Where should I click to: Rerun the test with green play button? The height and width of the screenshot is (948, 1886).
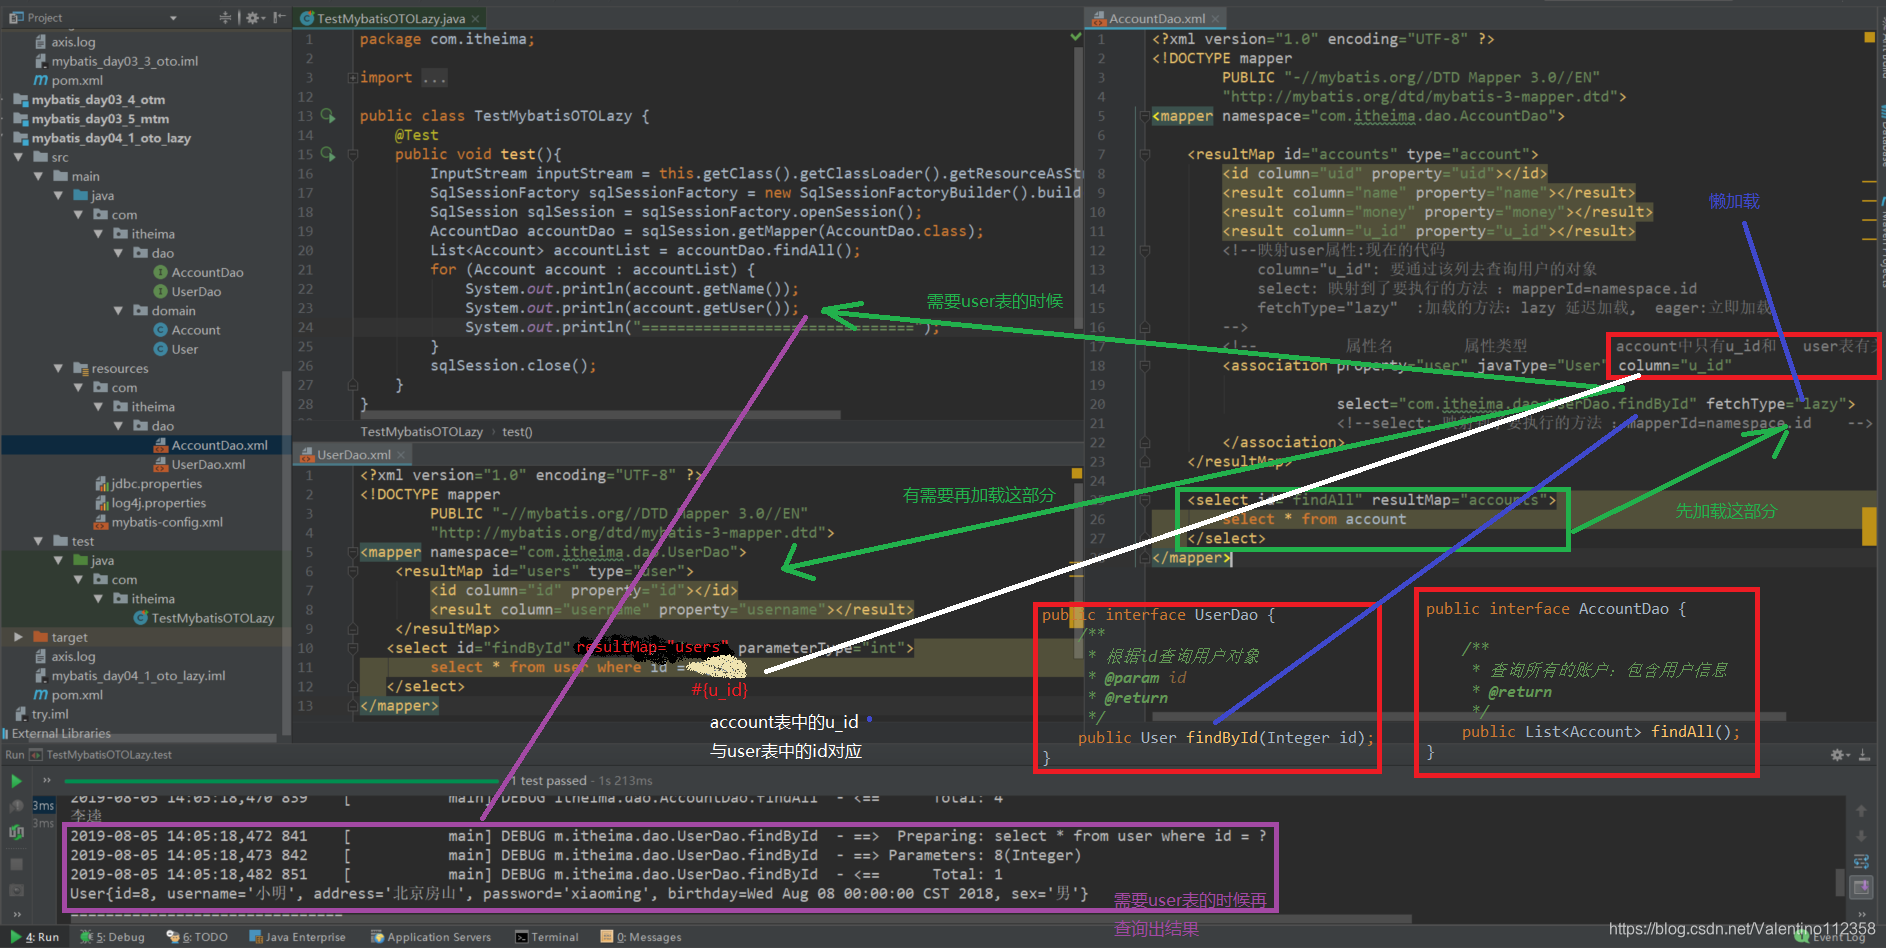coord(16,781)
